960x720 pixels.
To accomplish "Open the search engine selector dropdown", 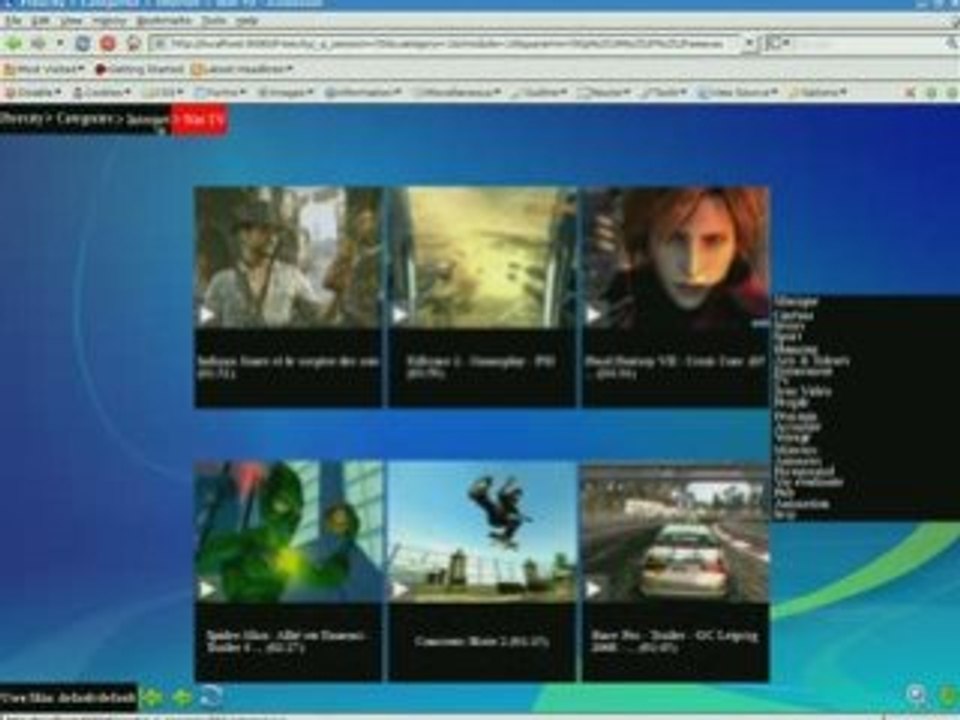I will click(778, 43).
